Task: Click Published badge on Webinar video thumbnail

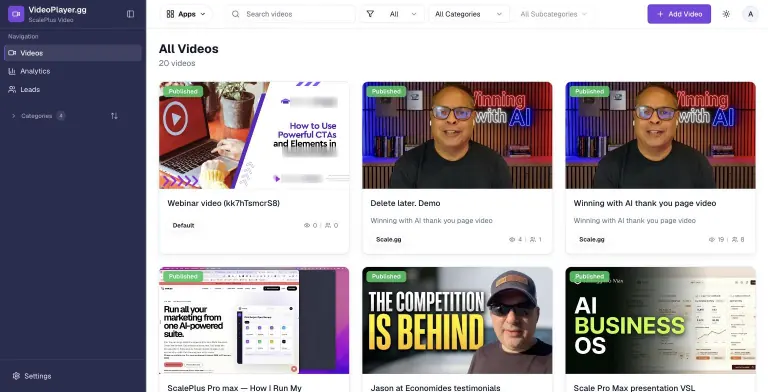Action: [183, 91]
